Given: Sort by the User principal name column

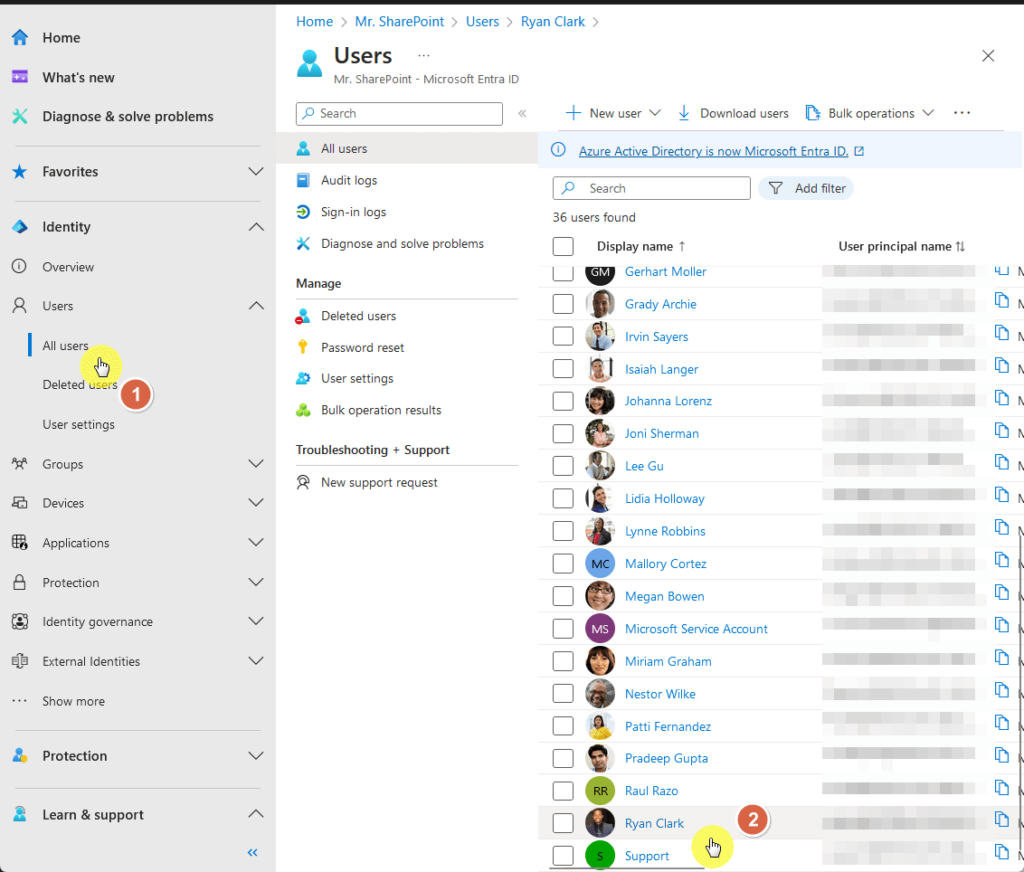Looking at the screenshot, I should [901, 246].
